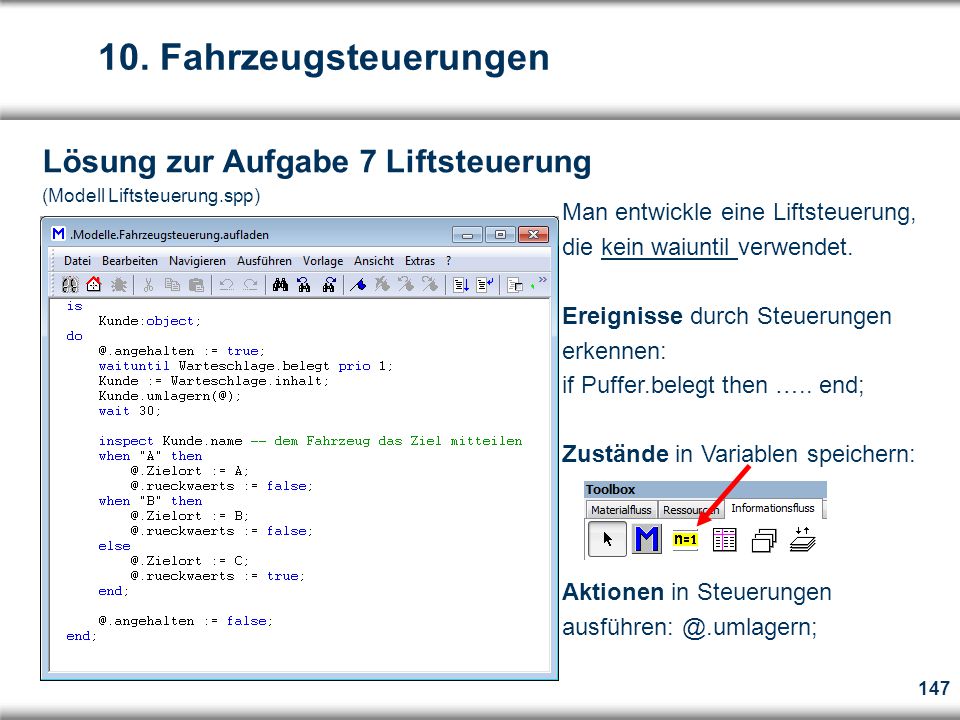Click the '@.rueckwaerts := true;' code line
Viewport: 960px width, 720px height.
[217, 576]
